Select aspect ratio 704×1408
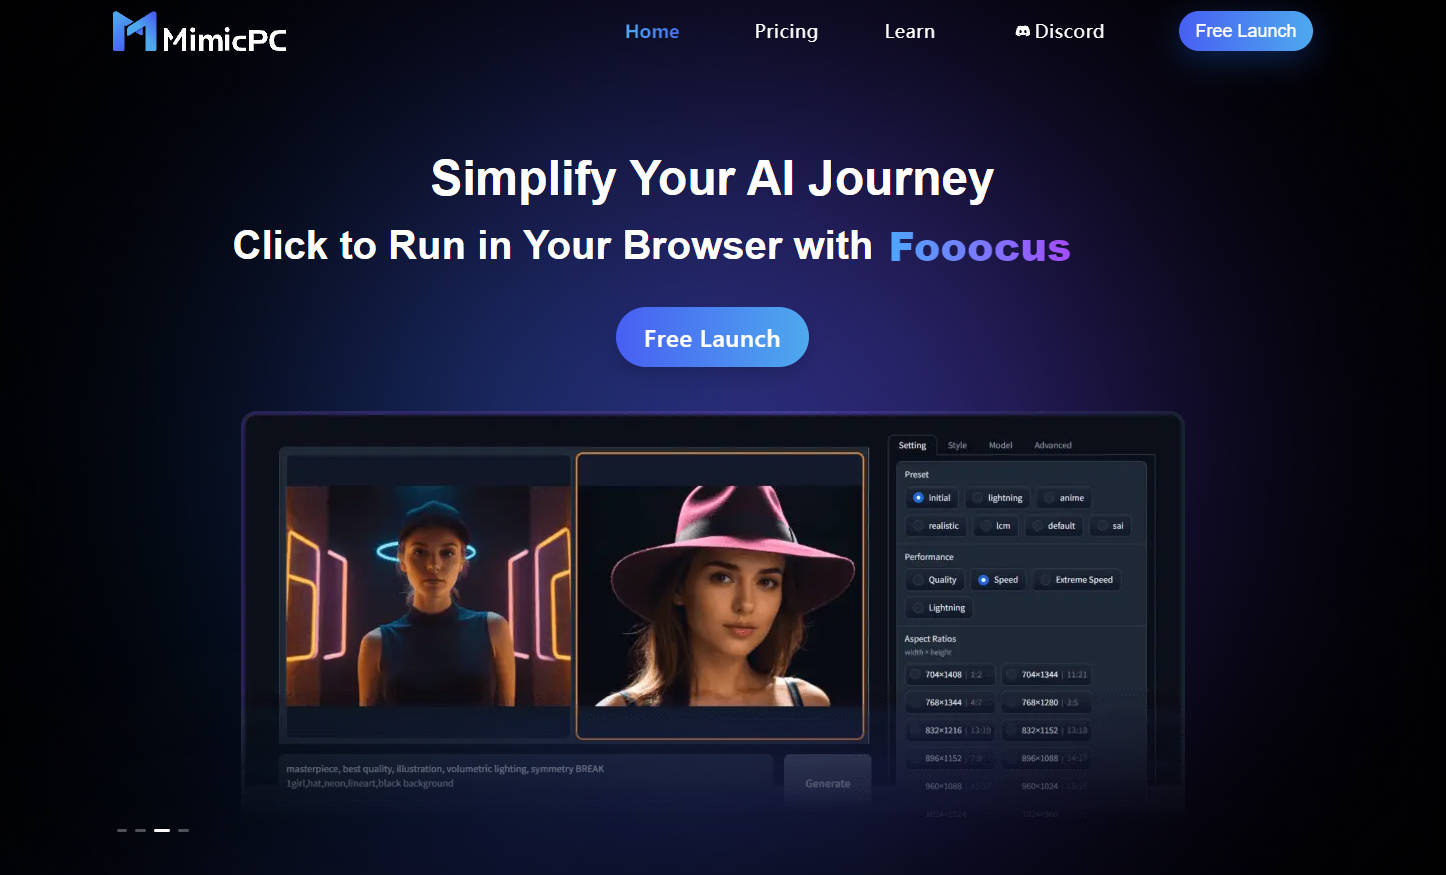This screenshot has height=875, width=1446. [x=949, y=675]
